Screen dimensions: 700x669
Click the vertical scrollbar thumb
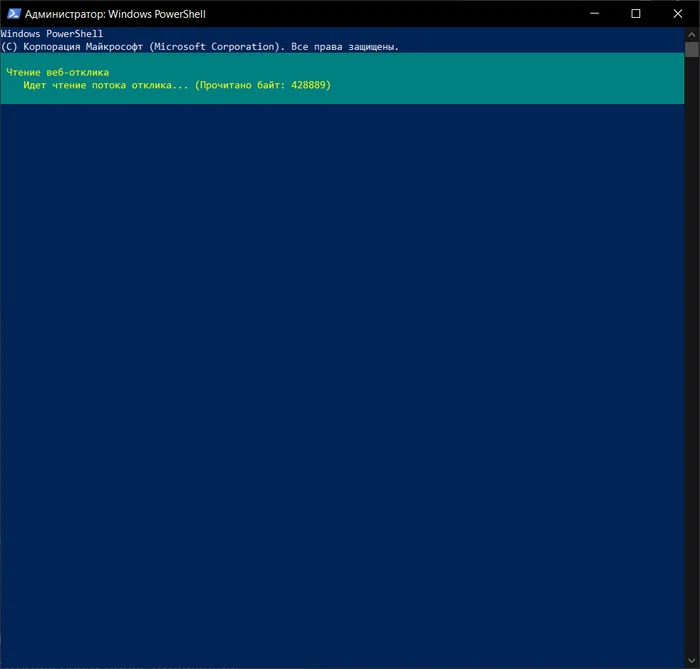tap(691, 48)
